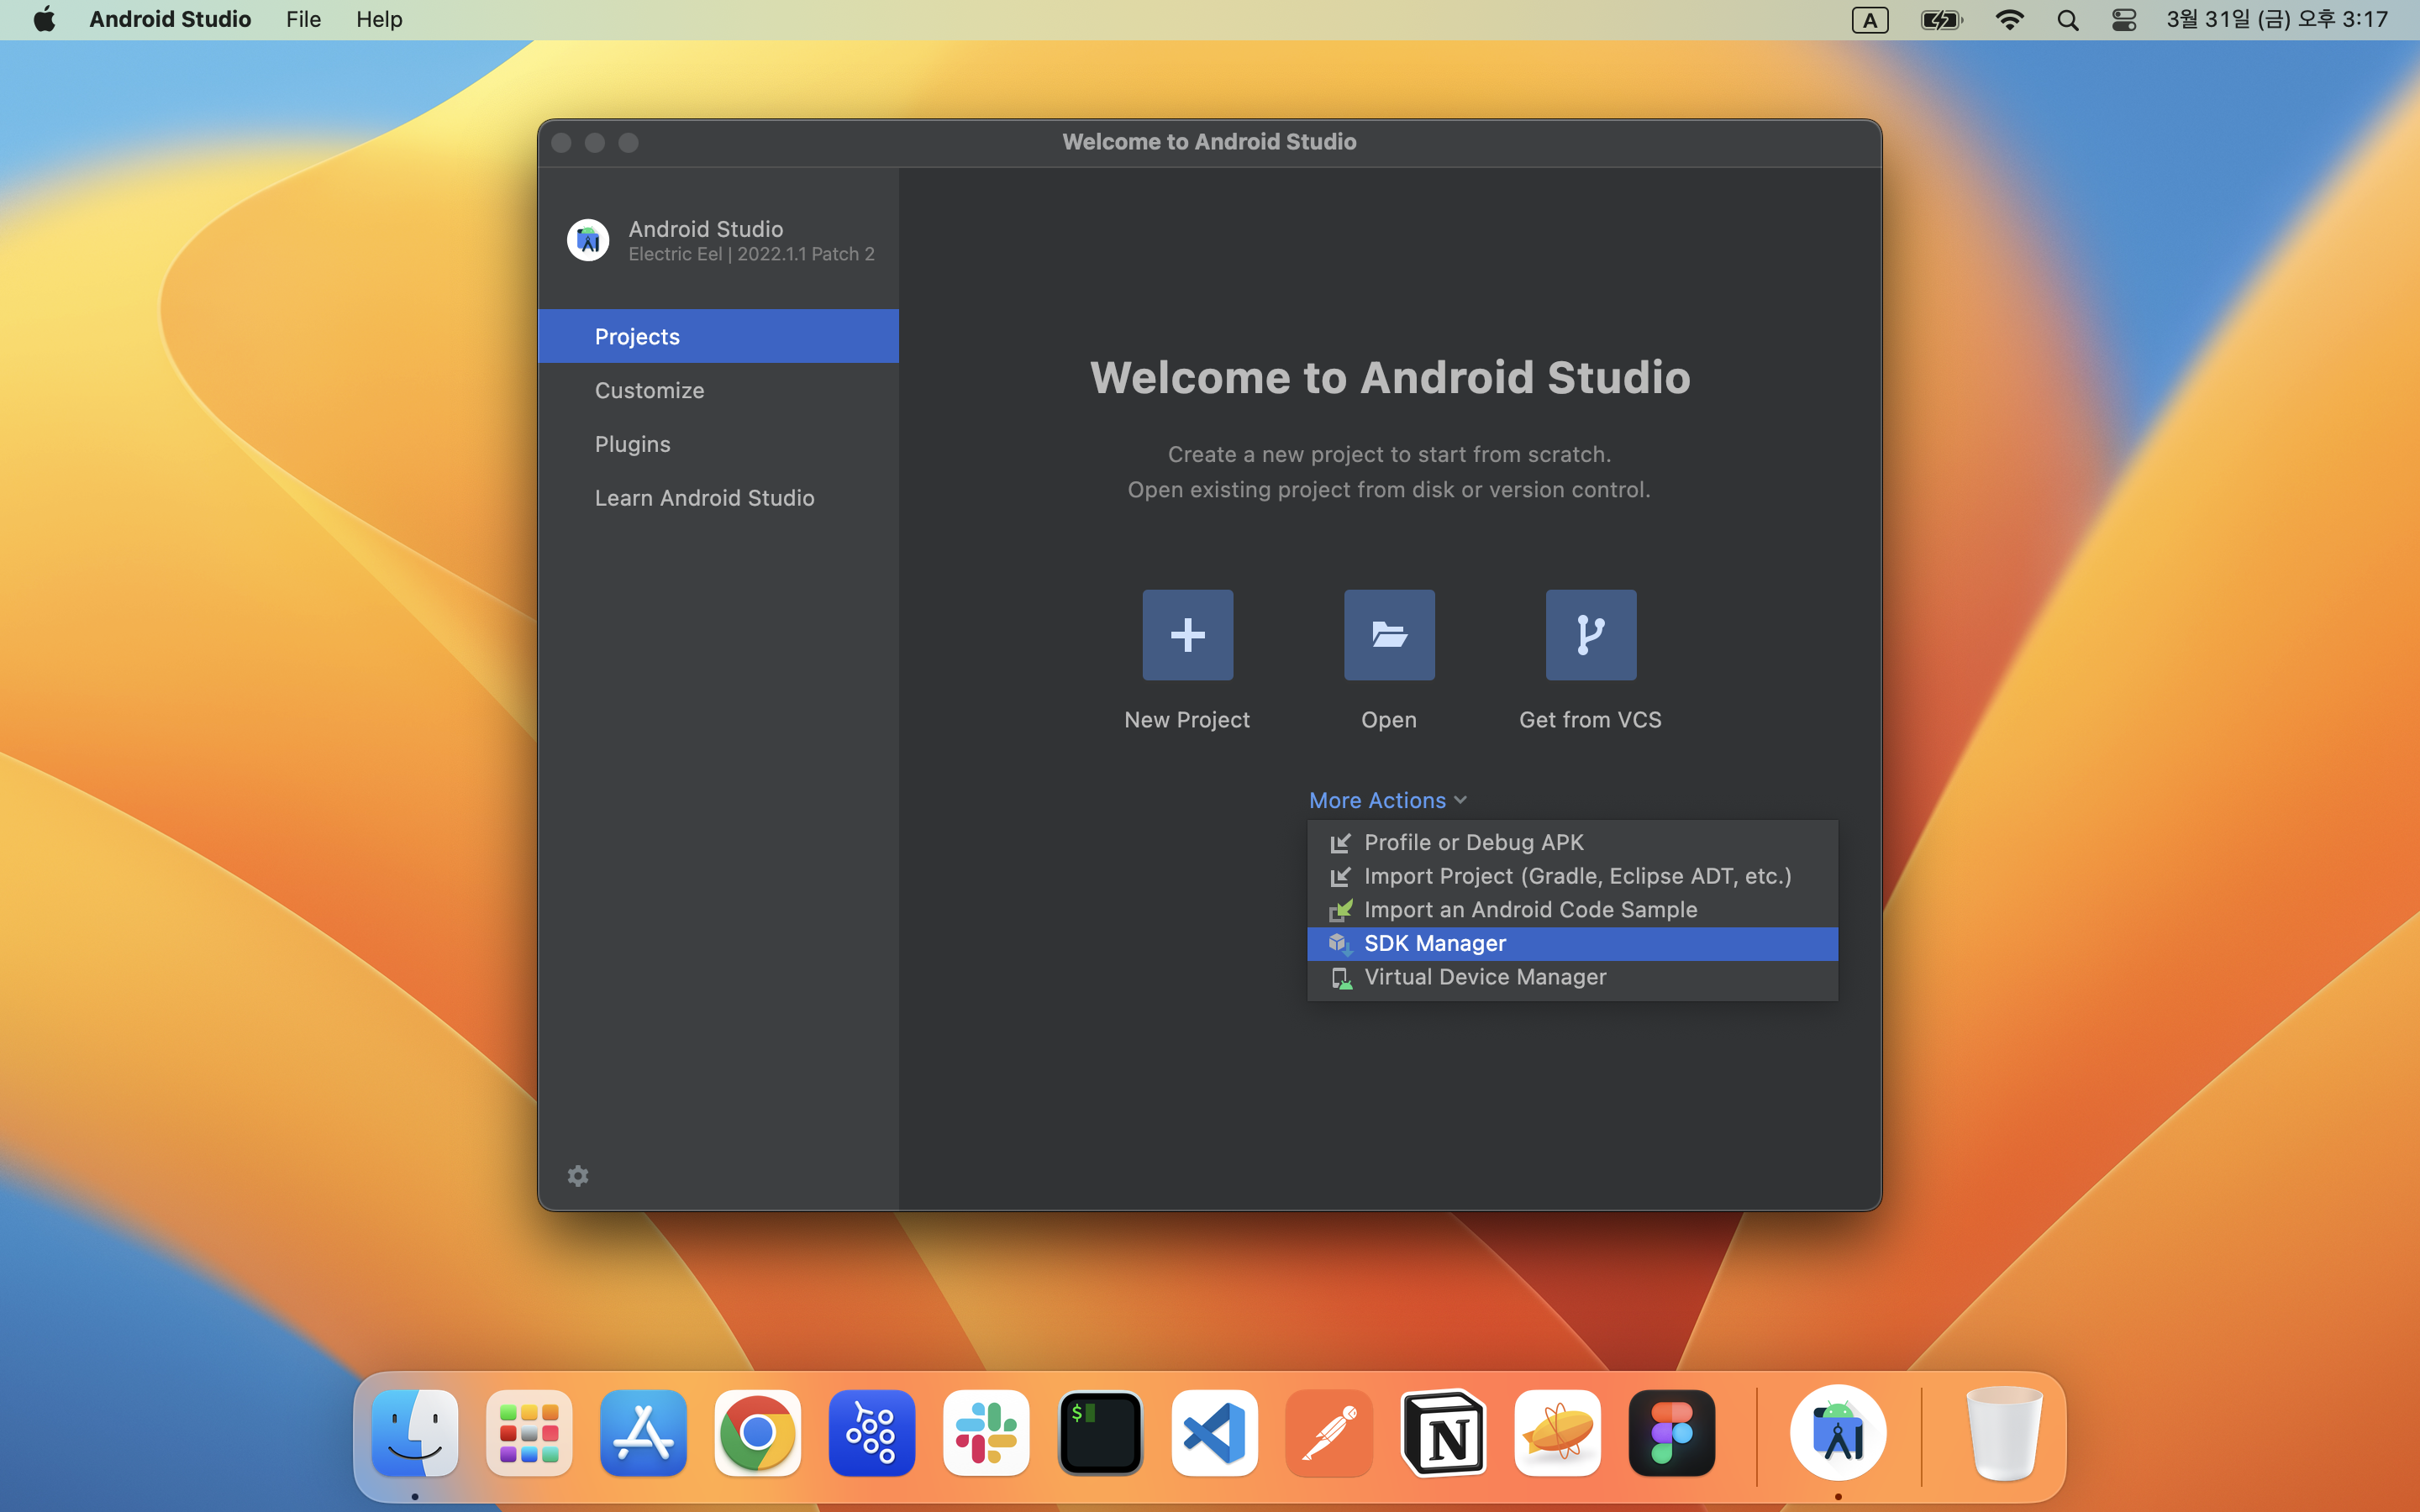The width and height of the screenshot is (2420, 1512).
Task: Open Launchpad from the Dock
Action: click(529, 1433)
